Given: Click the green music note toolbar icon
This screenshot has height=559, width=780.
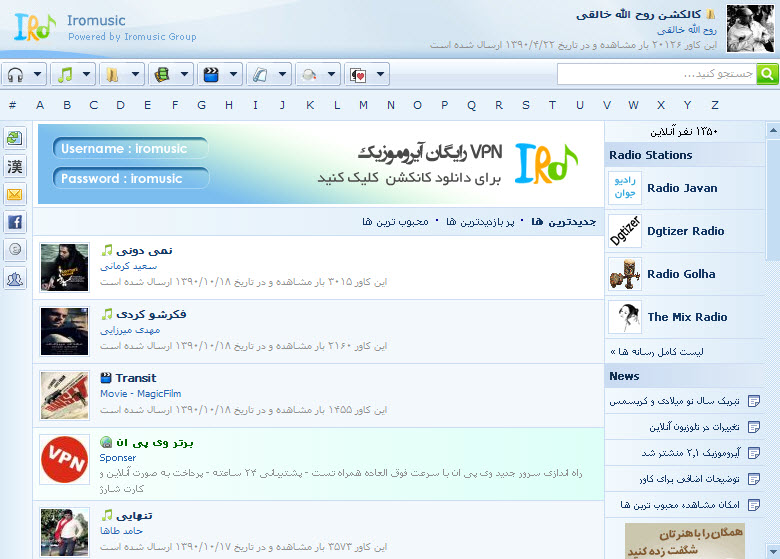Looking at the screenshot, I should coord(65,75).
